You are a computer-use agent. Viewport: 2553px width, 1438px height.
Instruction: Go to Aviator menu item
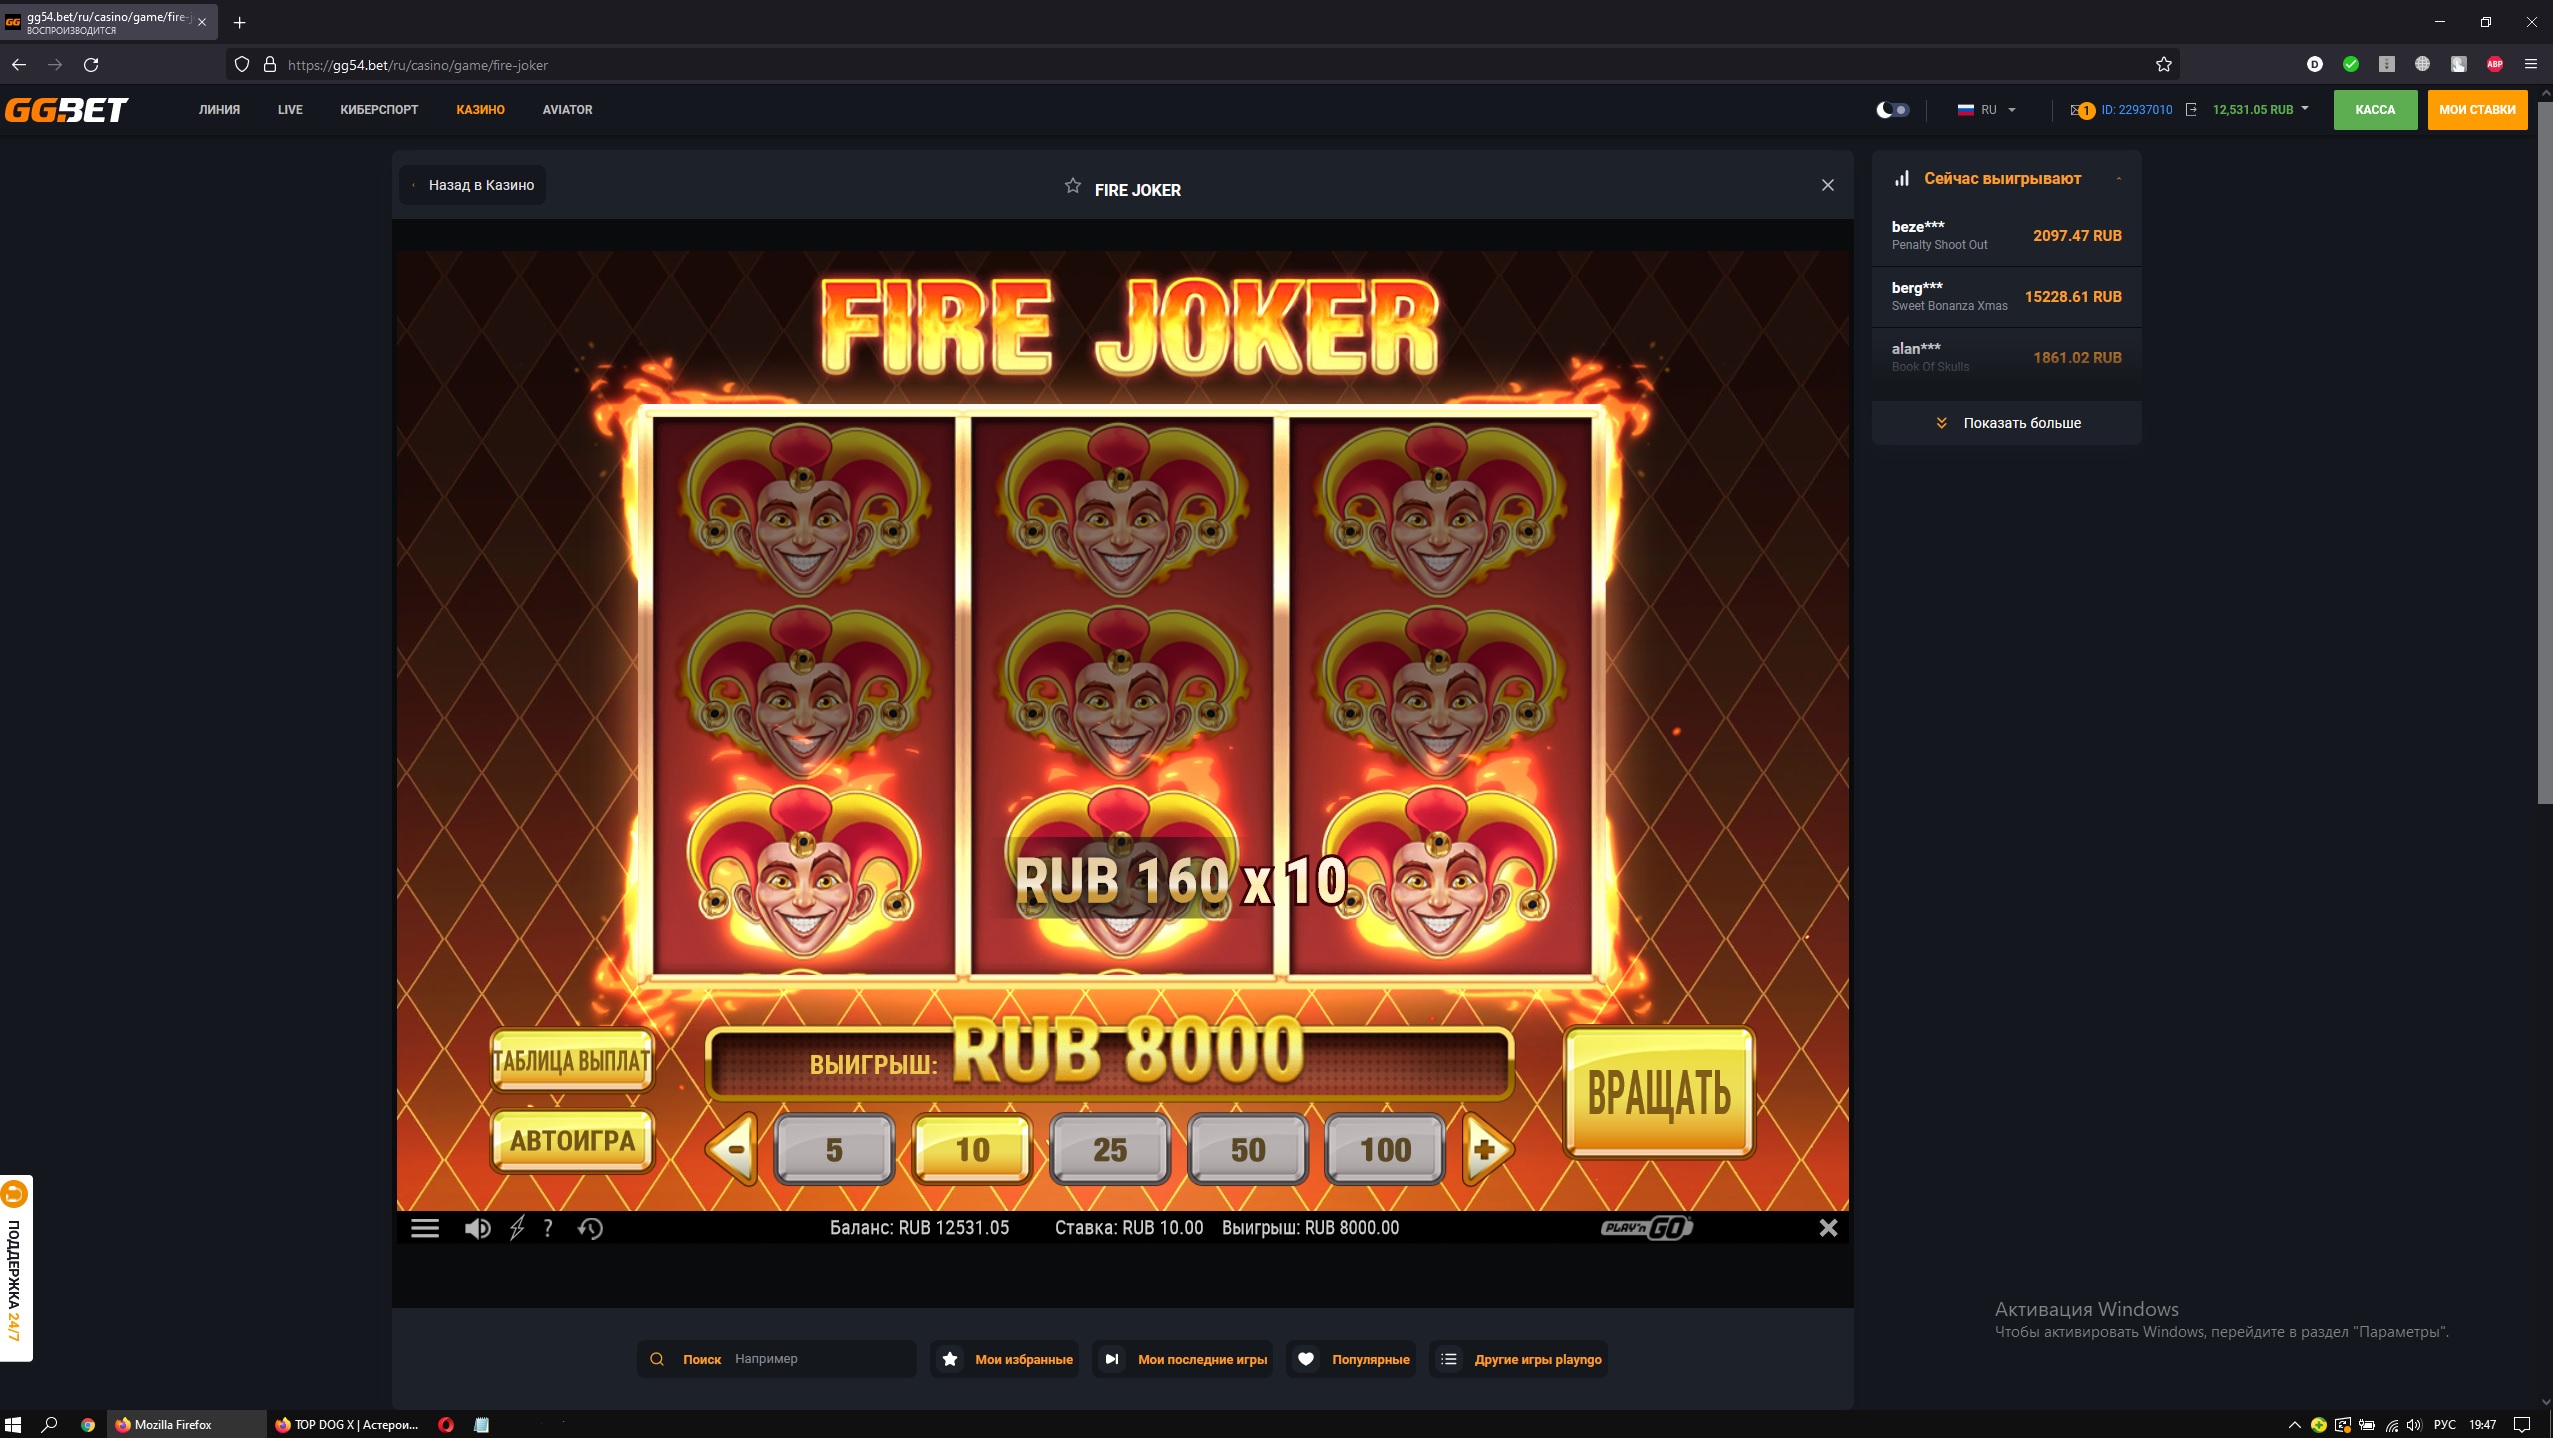(x=567, y=110)
